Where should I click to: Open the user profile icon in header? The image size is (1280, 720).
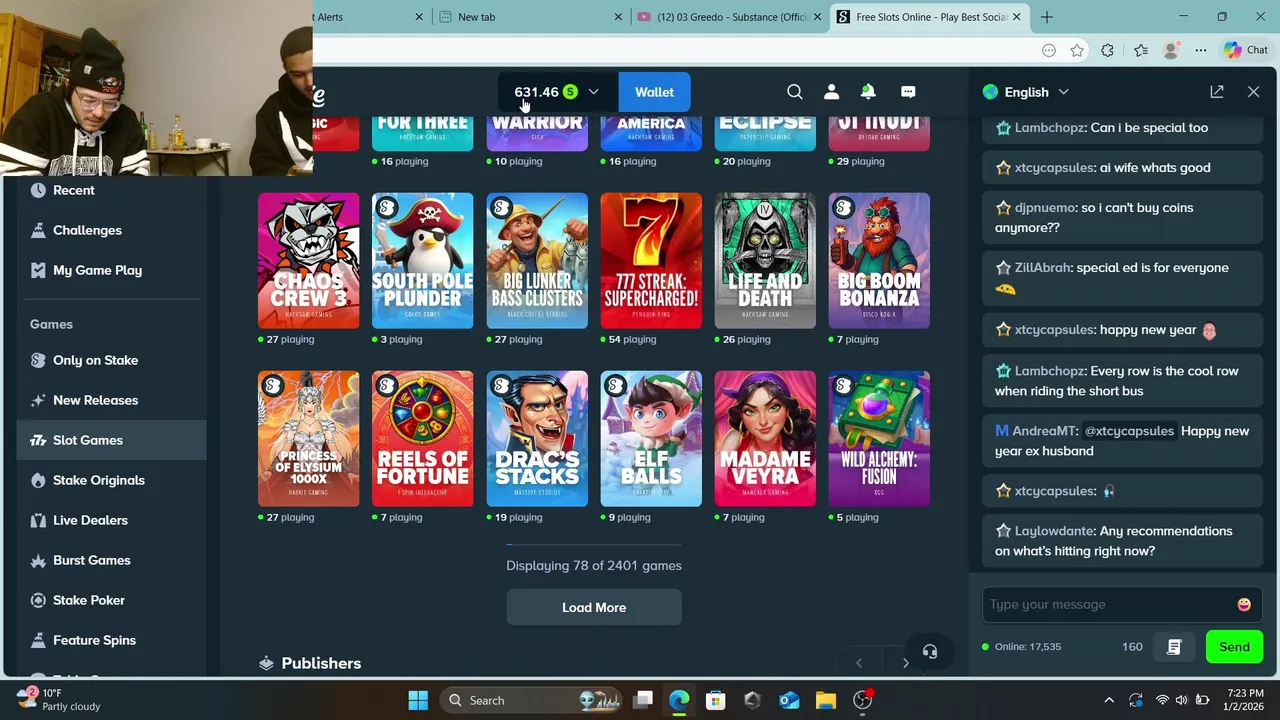coord(831,92)
